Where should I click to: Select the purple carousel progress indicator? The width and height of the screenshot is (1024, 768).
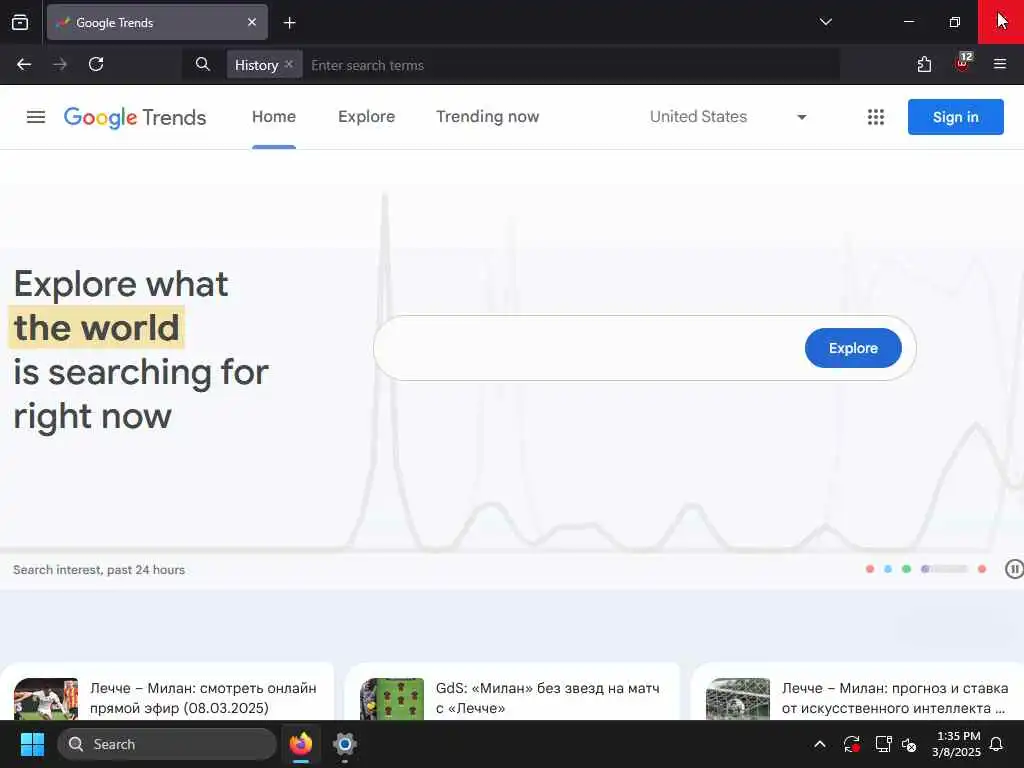(944, 569)
